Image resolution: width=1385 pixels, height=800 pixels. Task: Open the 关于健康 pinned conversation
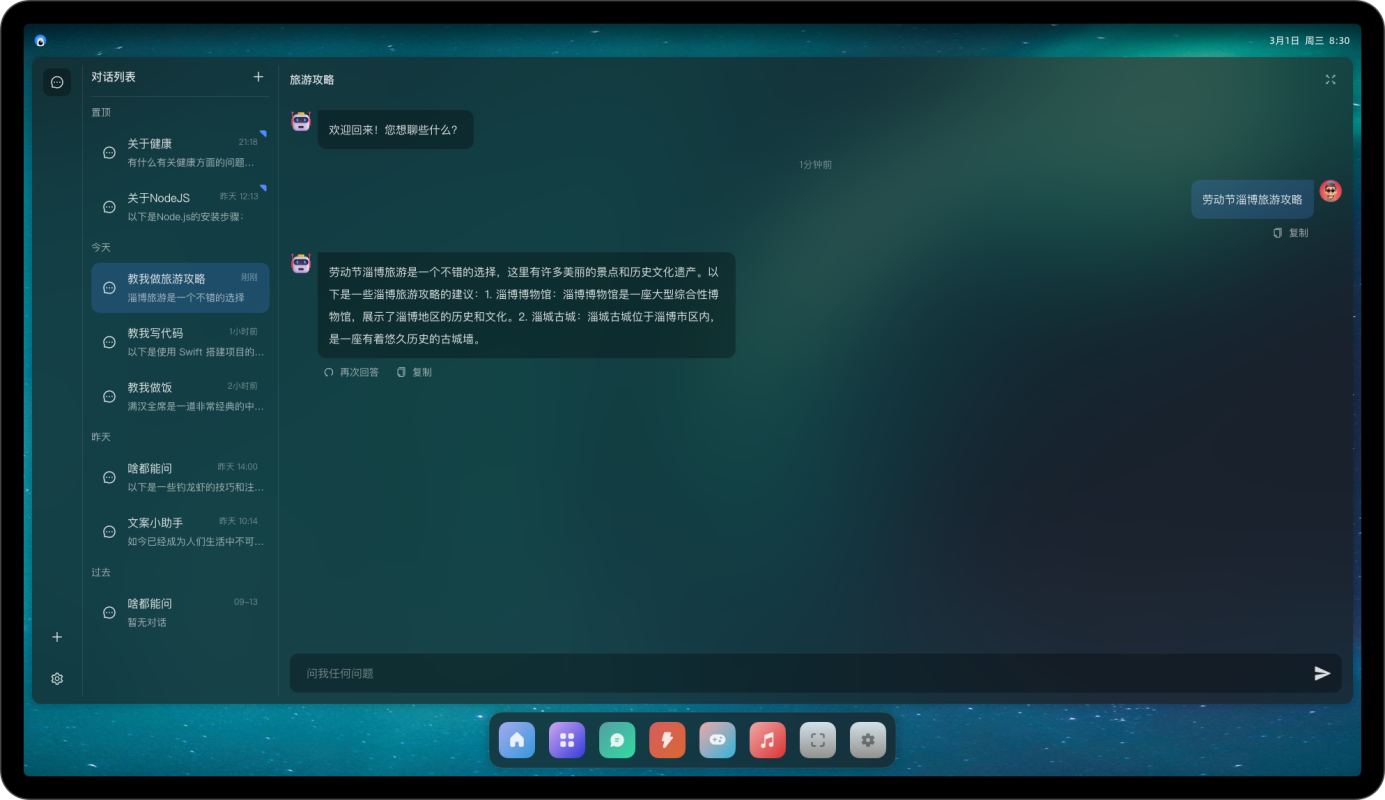click(180, 152)
